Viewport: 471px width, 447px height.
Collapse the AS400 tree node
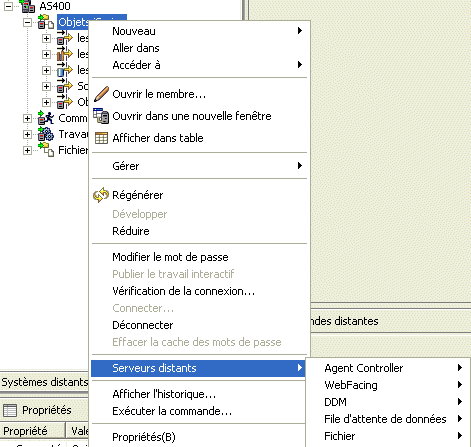point(8,6)
